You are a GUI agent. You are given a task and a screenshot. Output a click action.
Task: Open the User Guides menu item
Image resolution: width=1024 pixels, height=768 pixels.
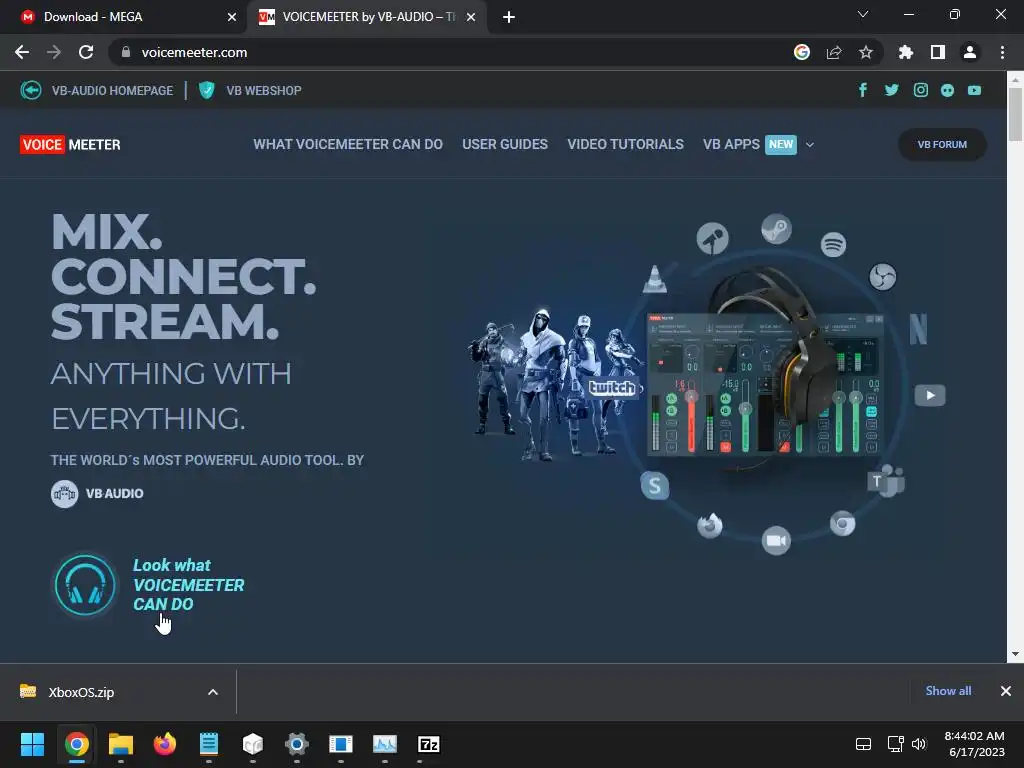505,144
